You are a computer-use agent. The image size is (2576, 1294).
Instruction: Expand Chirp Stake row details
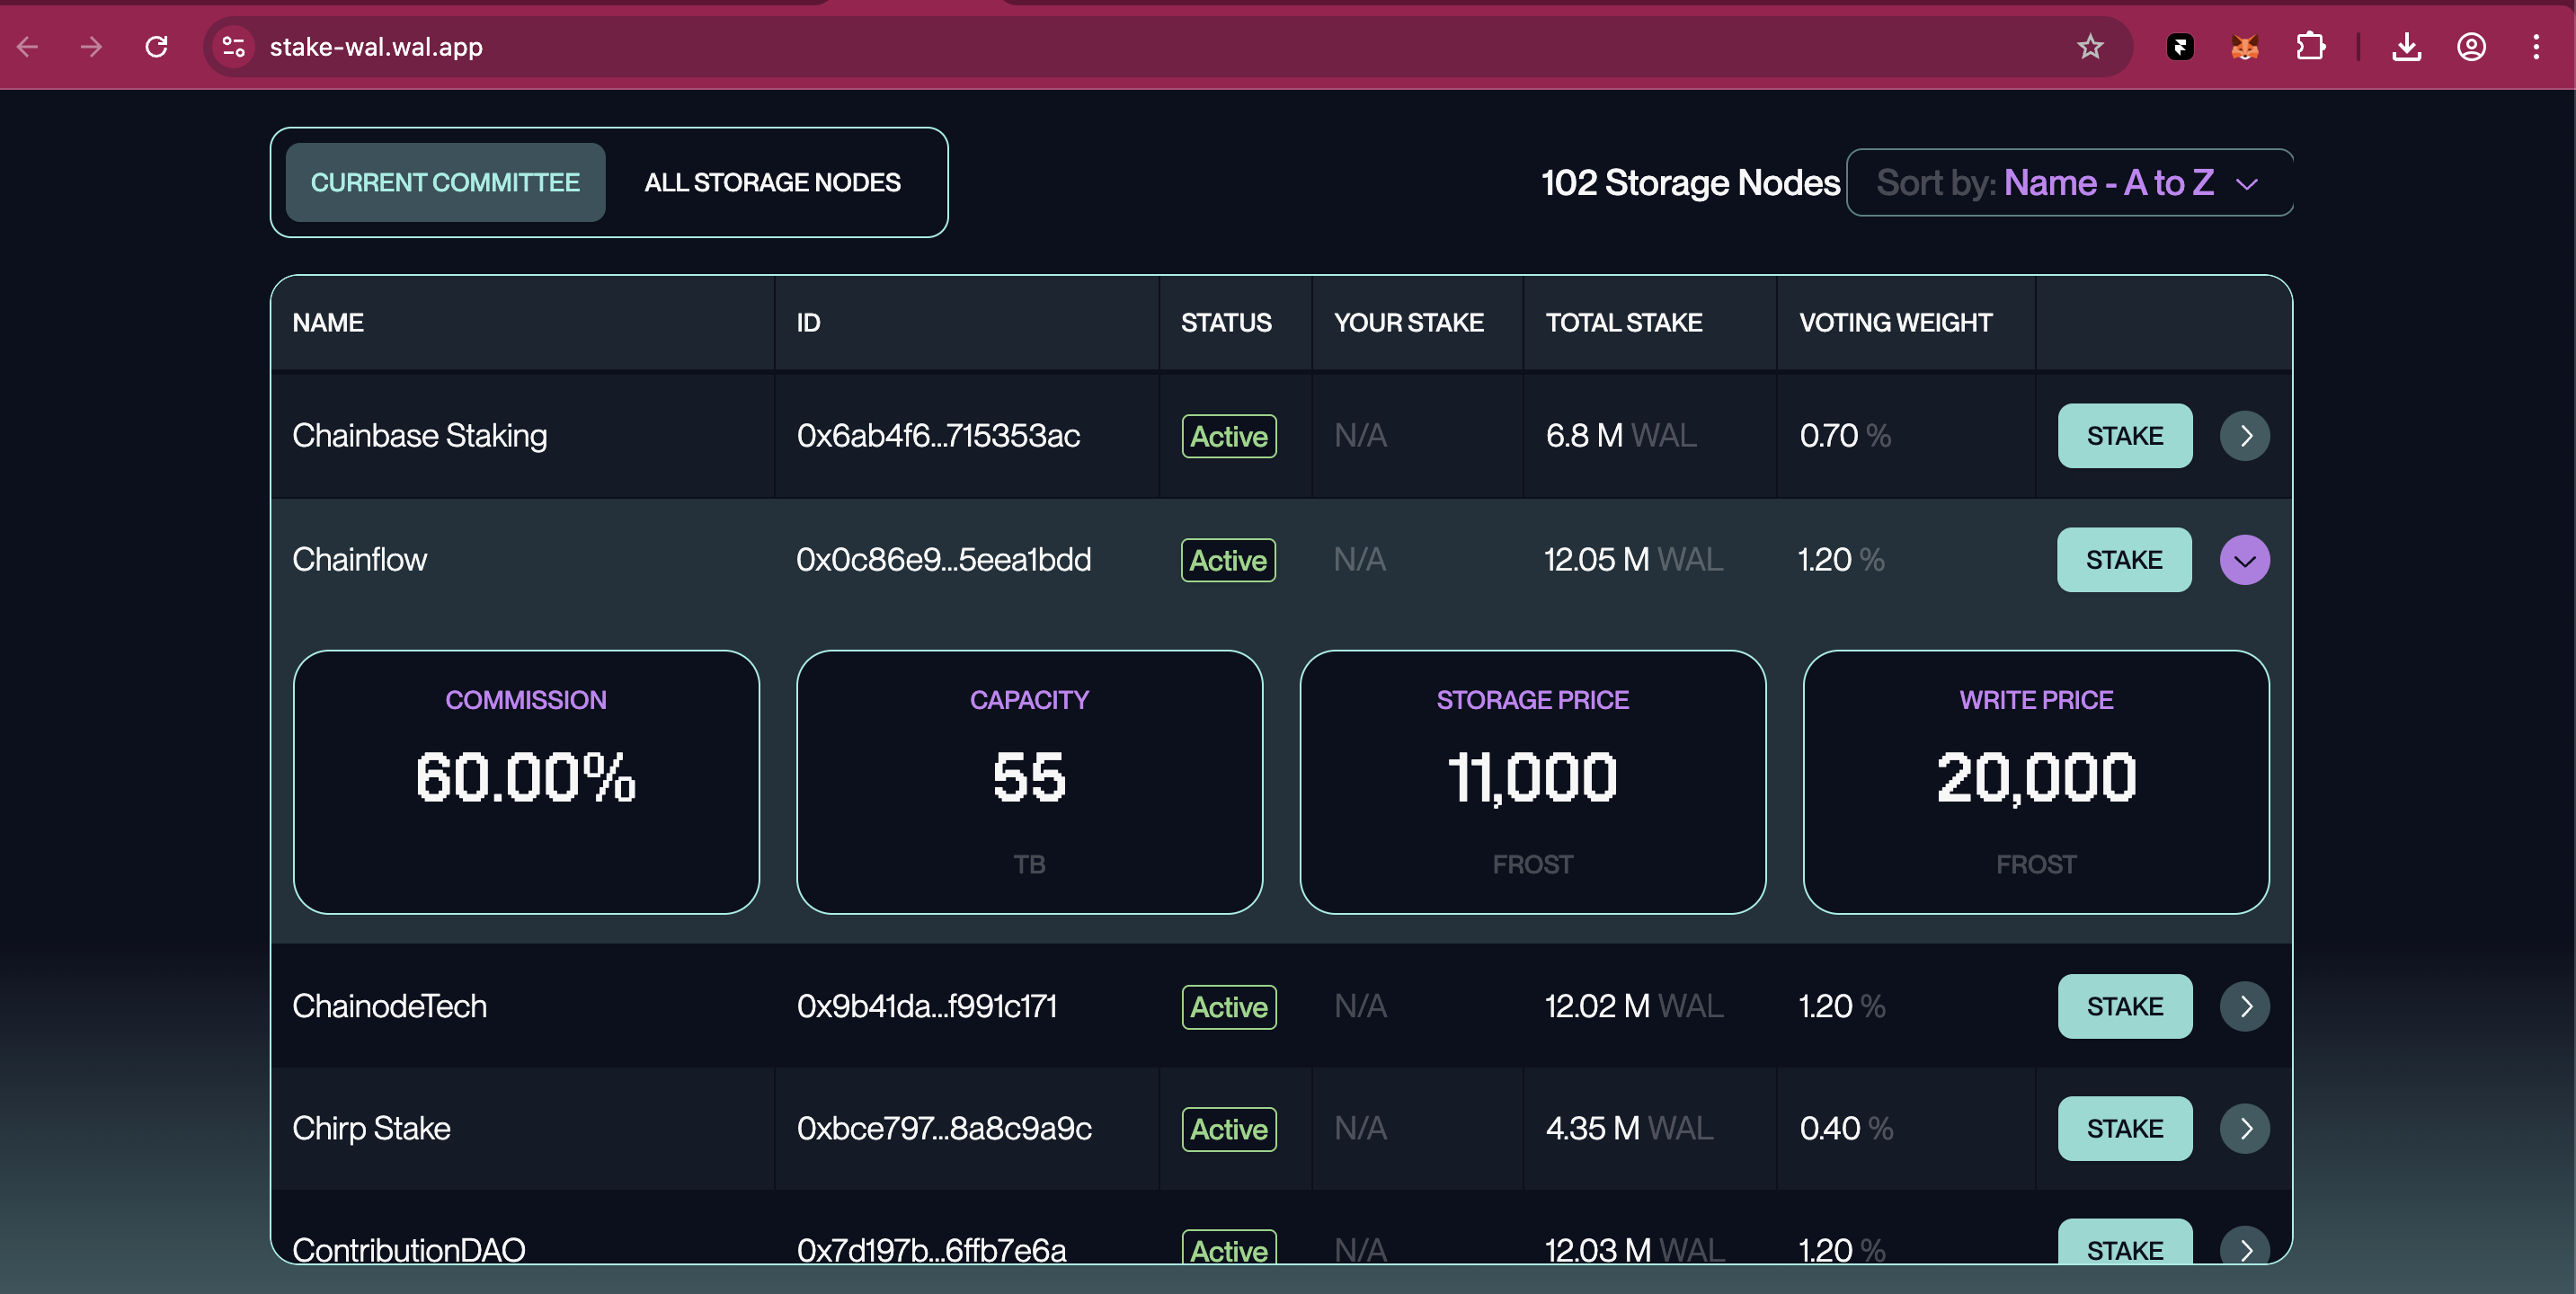point(2244,1128)
